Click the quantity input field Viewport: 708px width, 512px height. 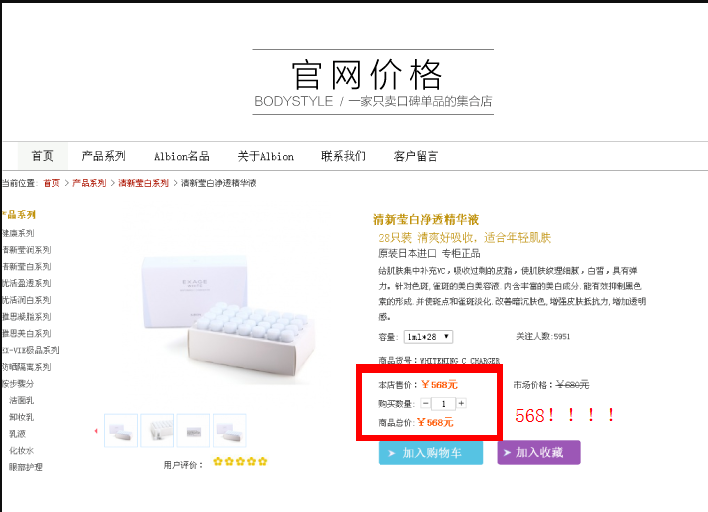(443, 403)
